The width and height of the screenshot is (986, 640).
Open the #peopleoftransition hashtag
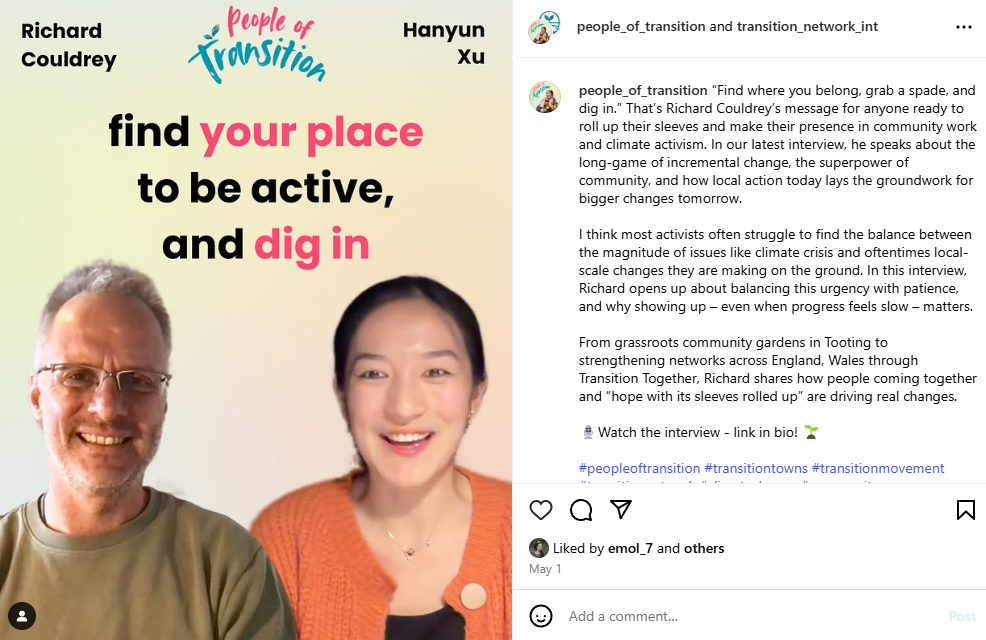pyautogui.click(x=639, y=468)
